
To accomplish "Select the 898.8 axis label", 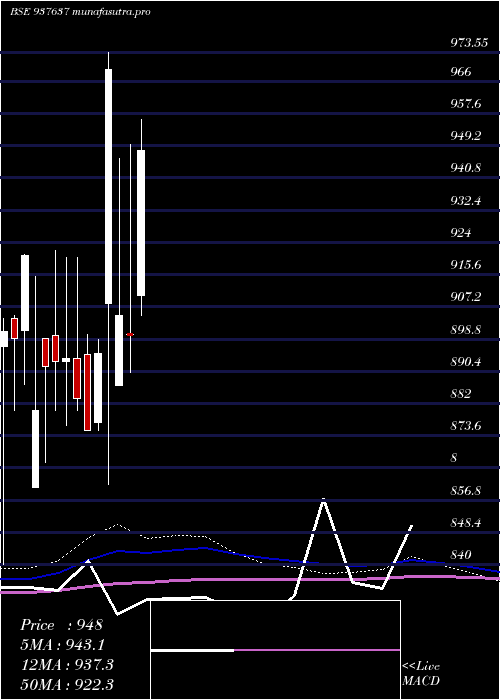I will coord(466,329).
